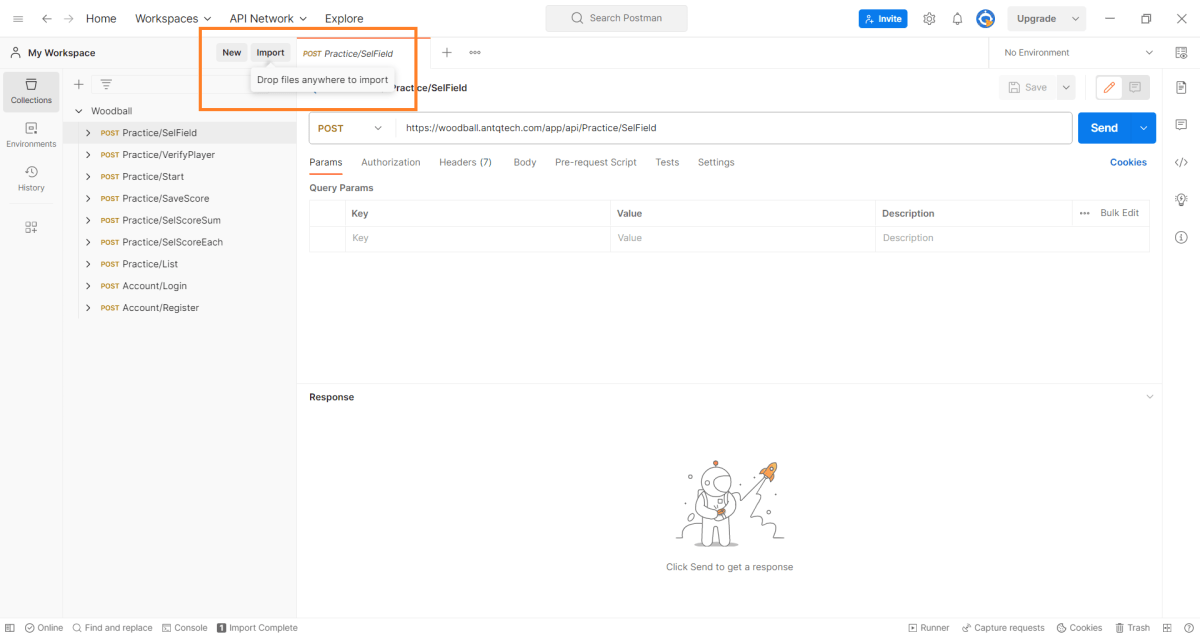Switch to the Tests tab
This screenshot has height=637, width=1200.
(x=667, y=162)
